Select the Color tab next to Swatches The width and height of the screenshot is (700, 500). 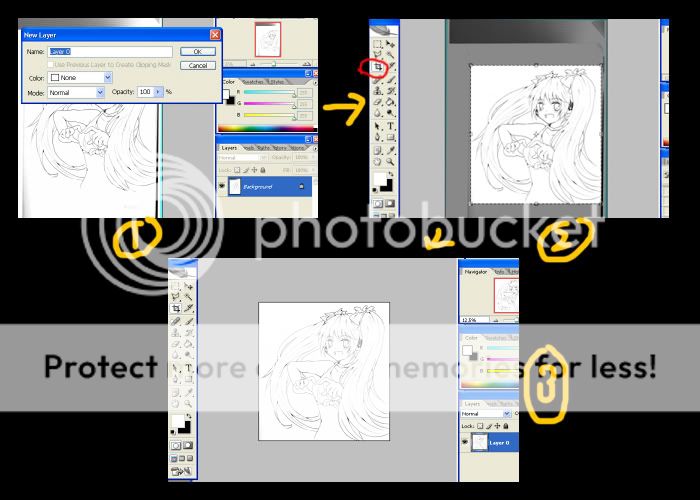(229, 82)
